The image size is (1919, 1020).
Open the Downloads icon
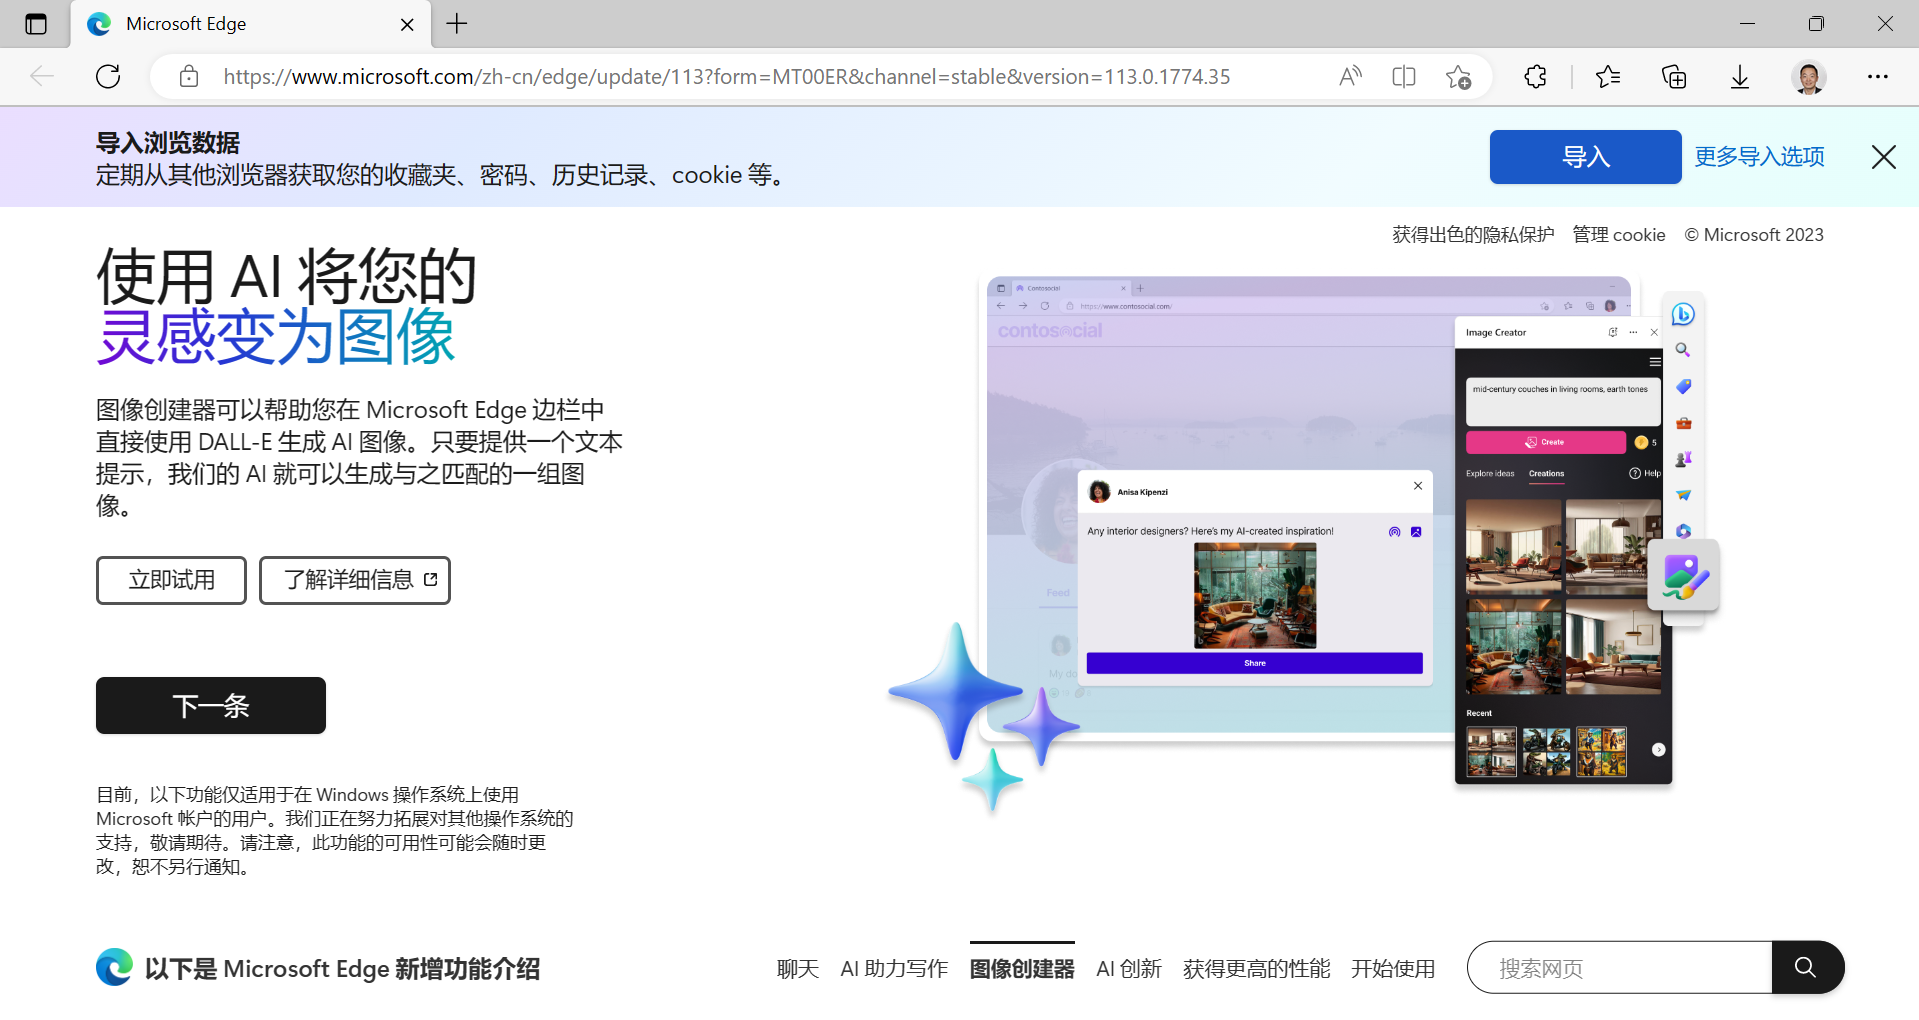click(1740, 77)
